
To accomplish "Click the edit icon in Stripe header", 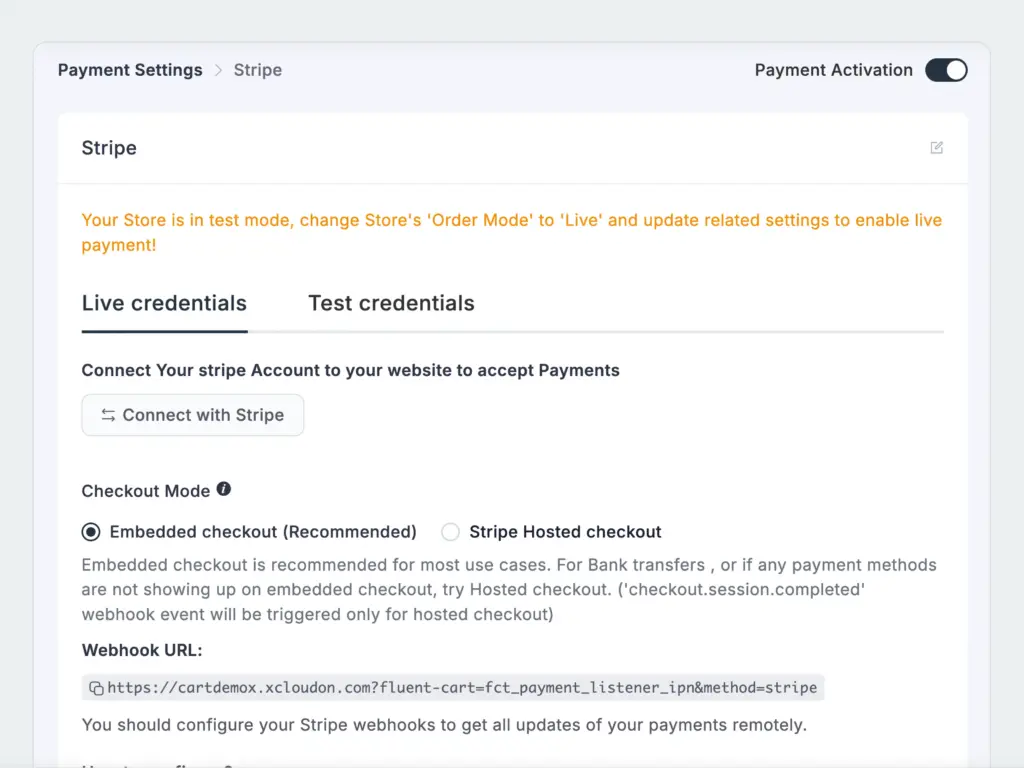I will click(936, 148).
